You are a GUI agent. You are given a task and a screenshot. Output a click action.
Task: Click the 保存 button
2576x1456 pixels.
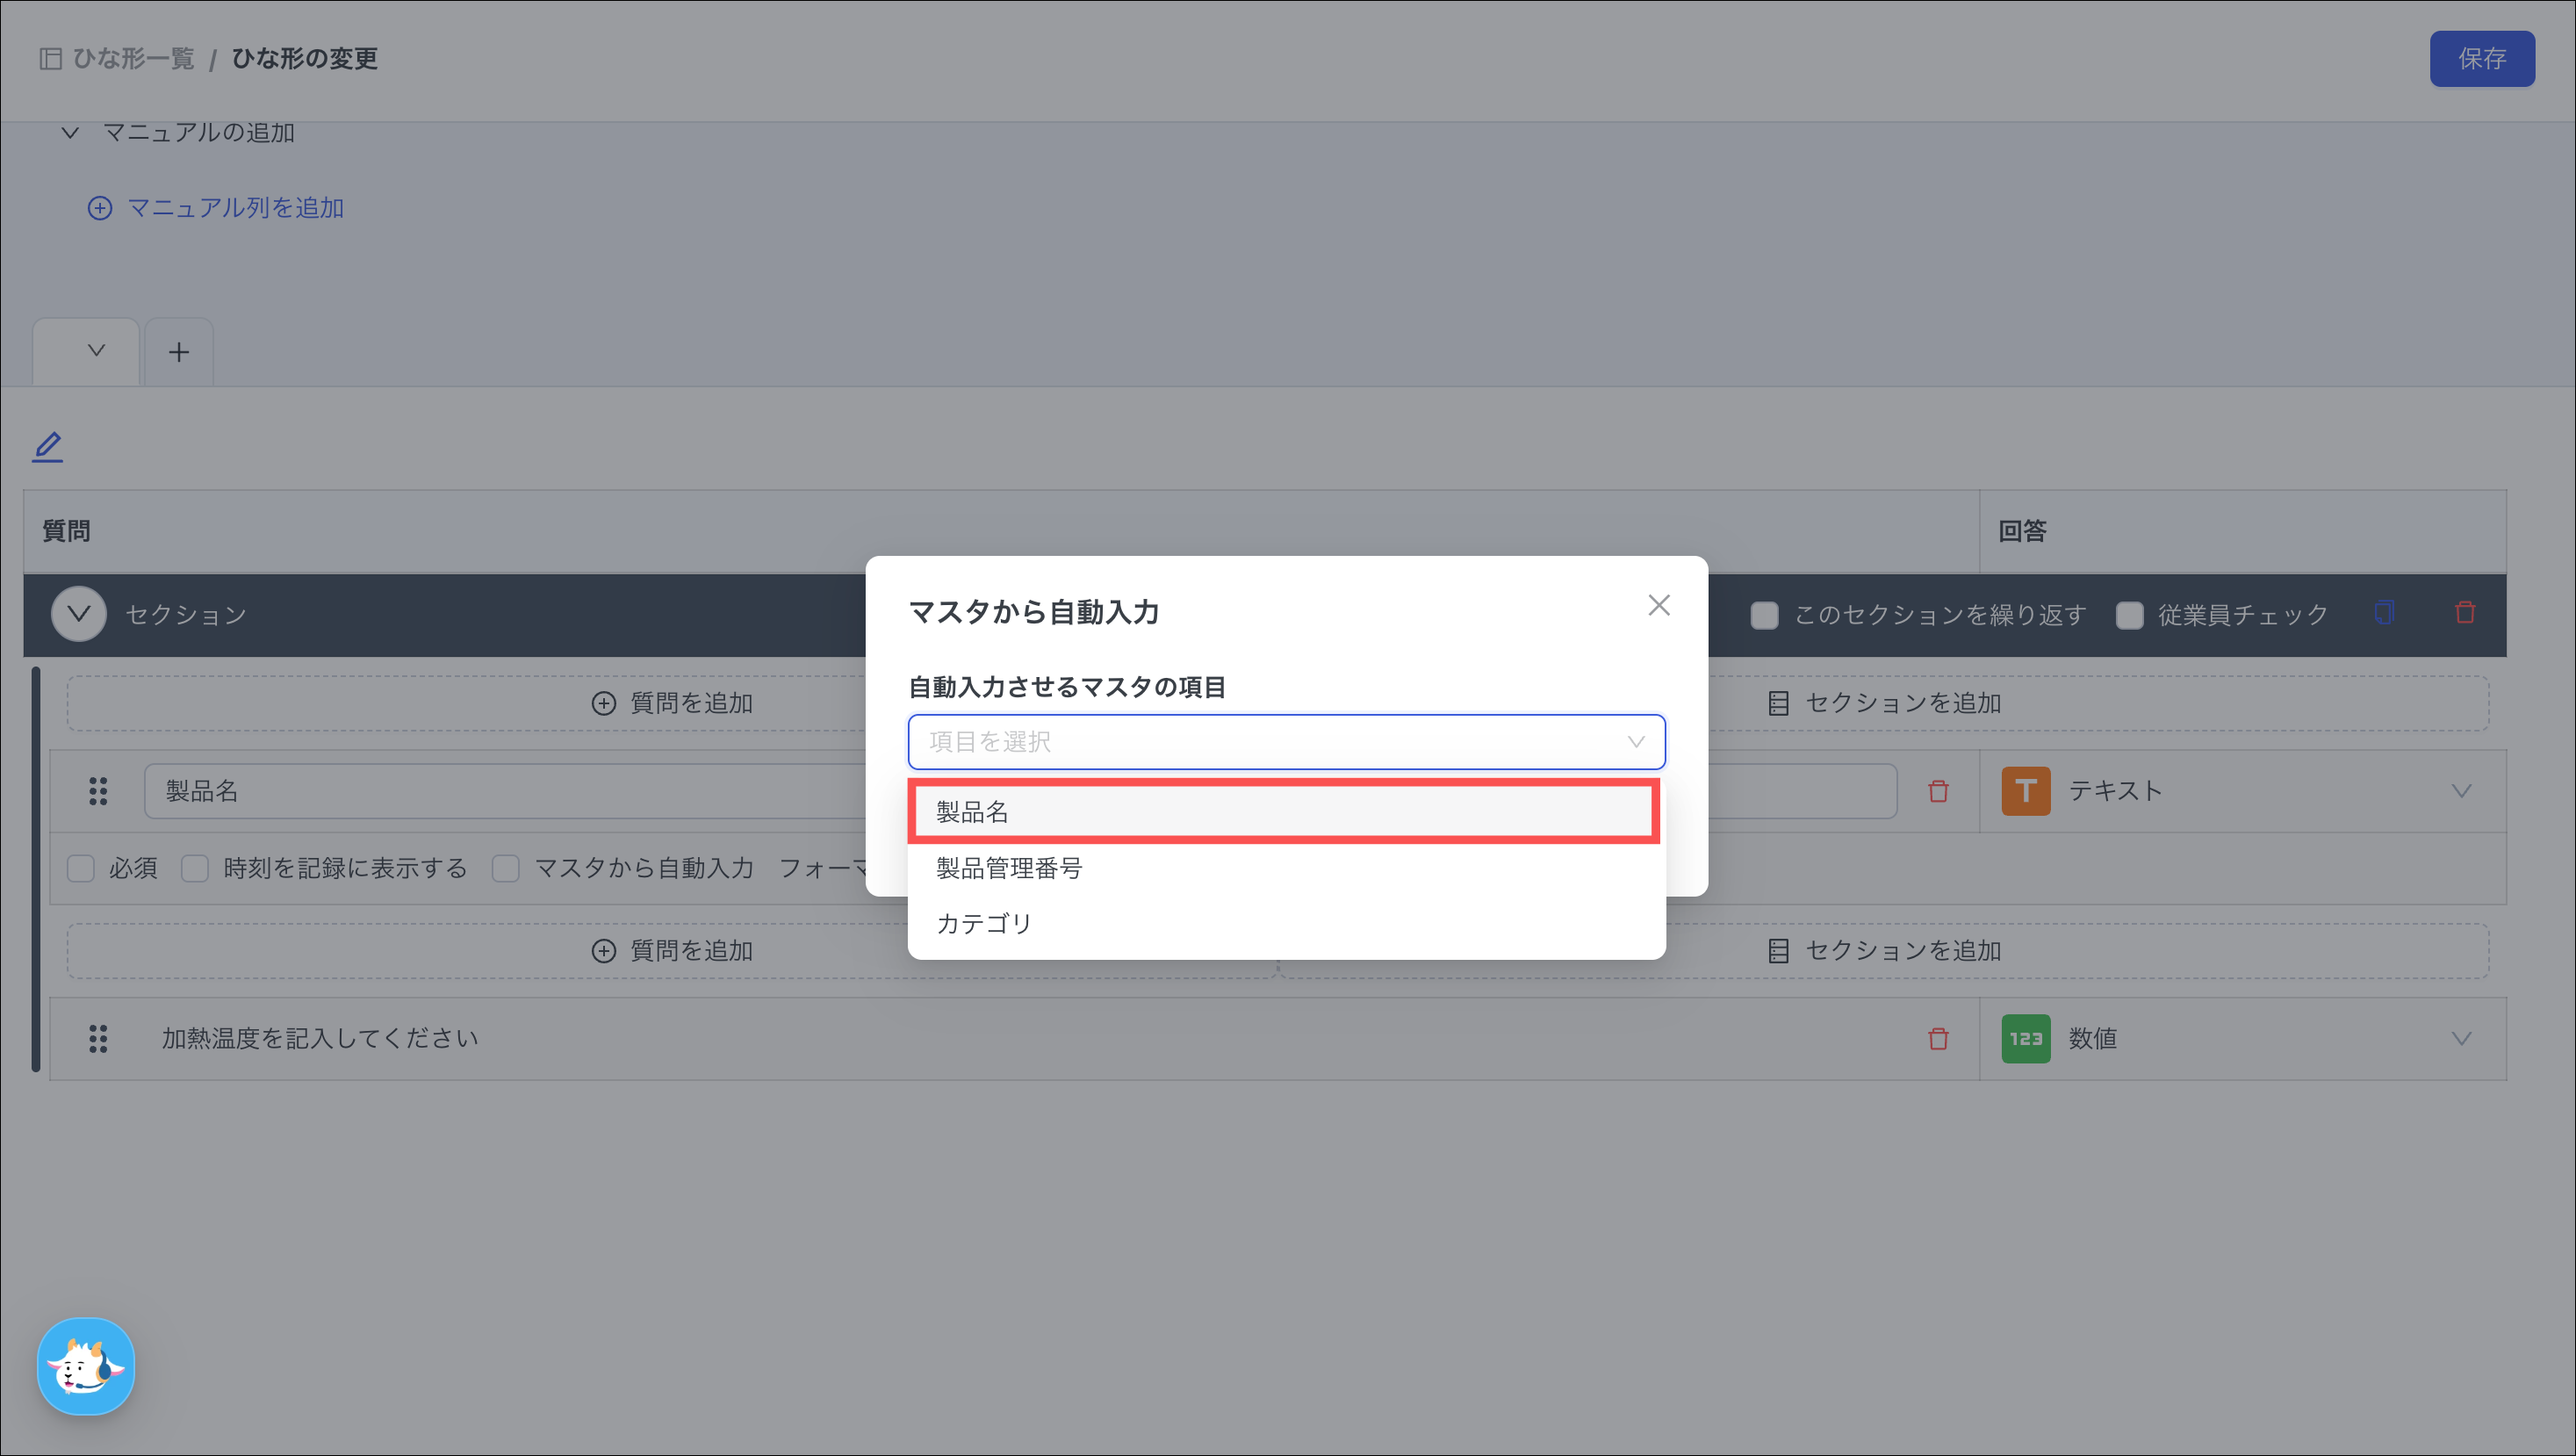click(2481, 59)
